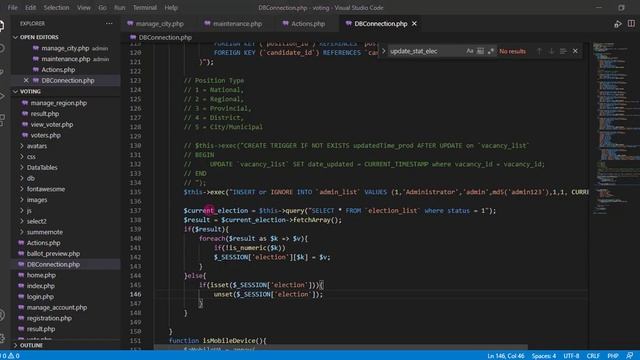
Task: Open the File menu
Action: coord(13,7)
